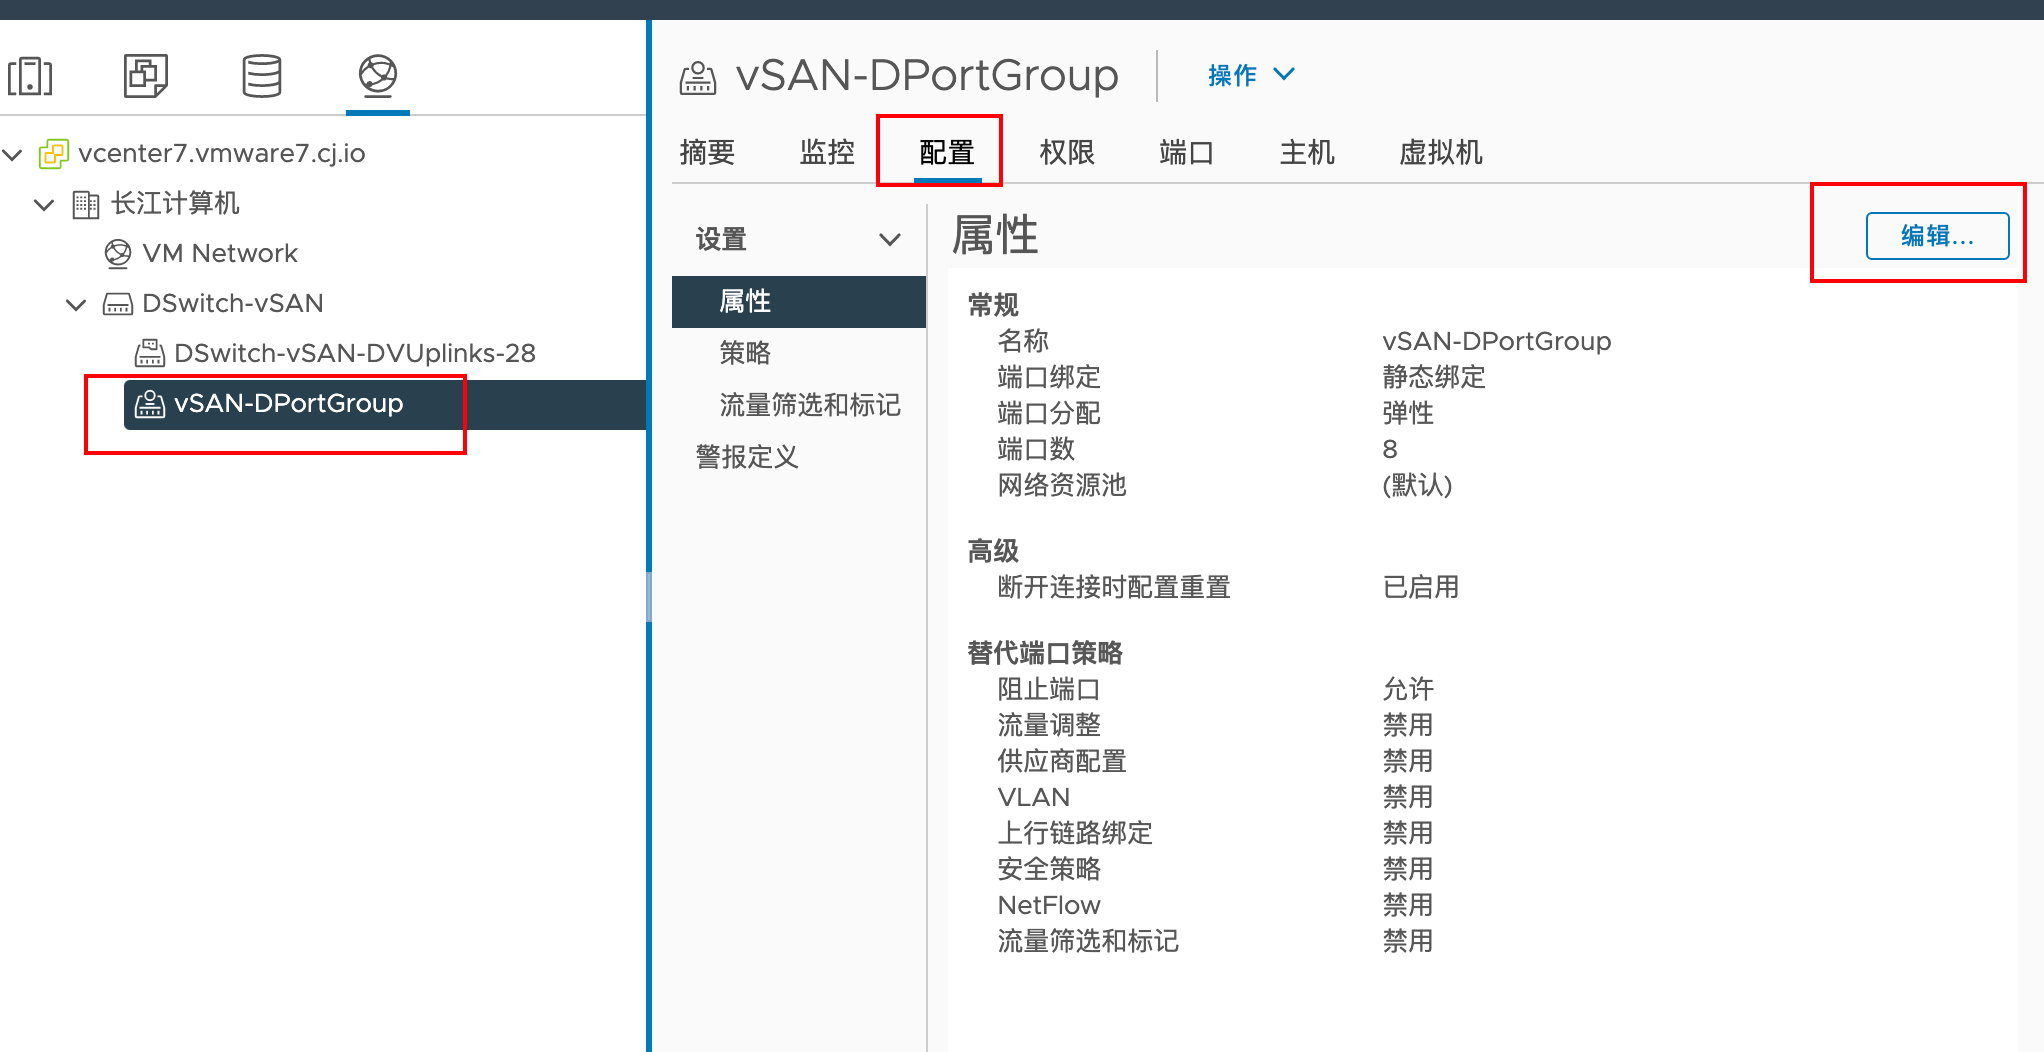2044x1052 pixels.
Task: Open 警报定义 in the side menu
Action: (747, 457)
